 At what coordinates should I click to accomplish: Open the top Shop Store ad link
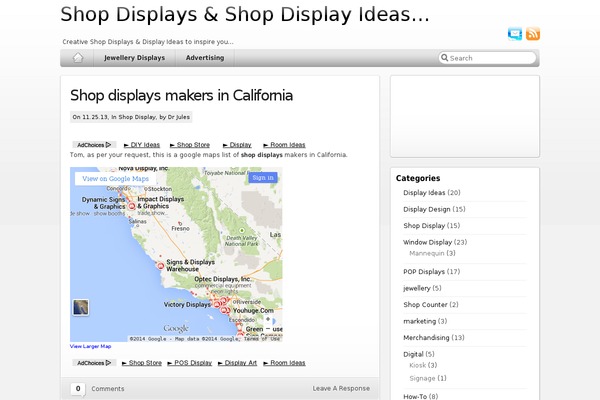[x=190, y=145]
